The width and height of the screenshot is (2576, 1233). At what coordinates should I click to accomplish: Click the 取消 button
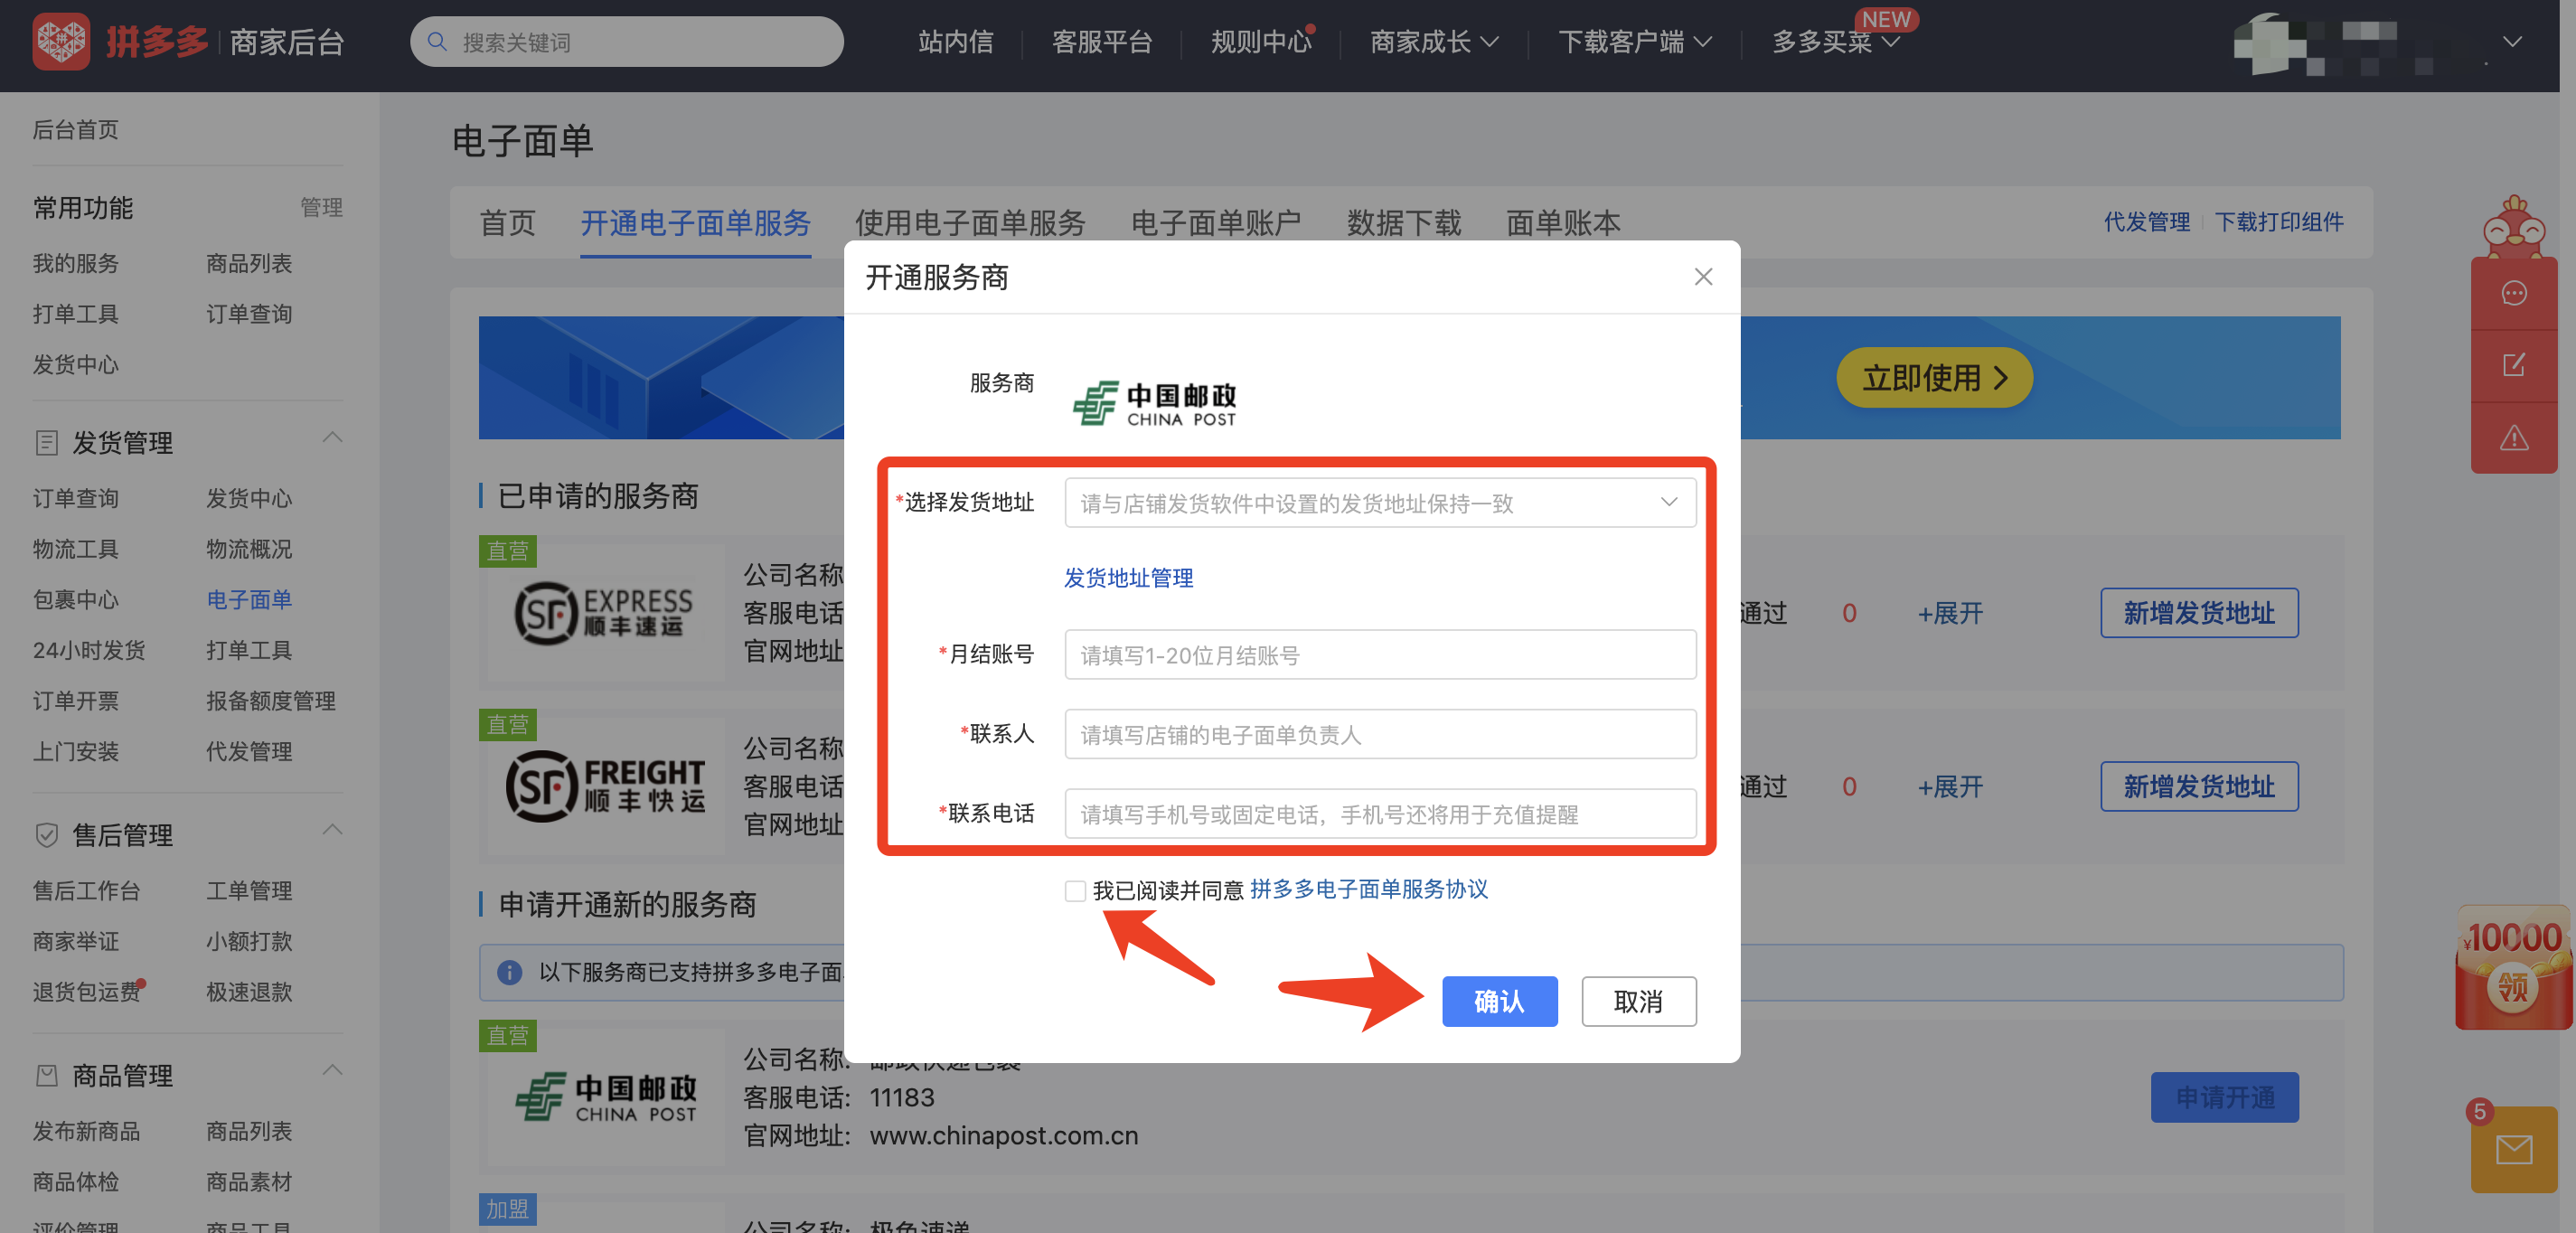[x=1638, y=1001]
